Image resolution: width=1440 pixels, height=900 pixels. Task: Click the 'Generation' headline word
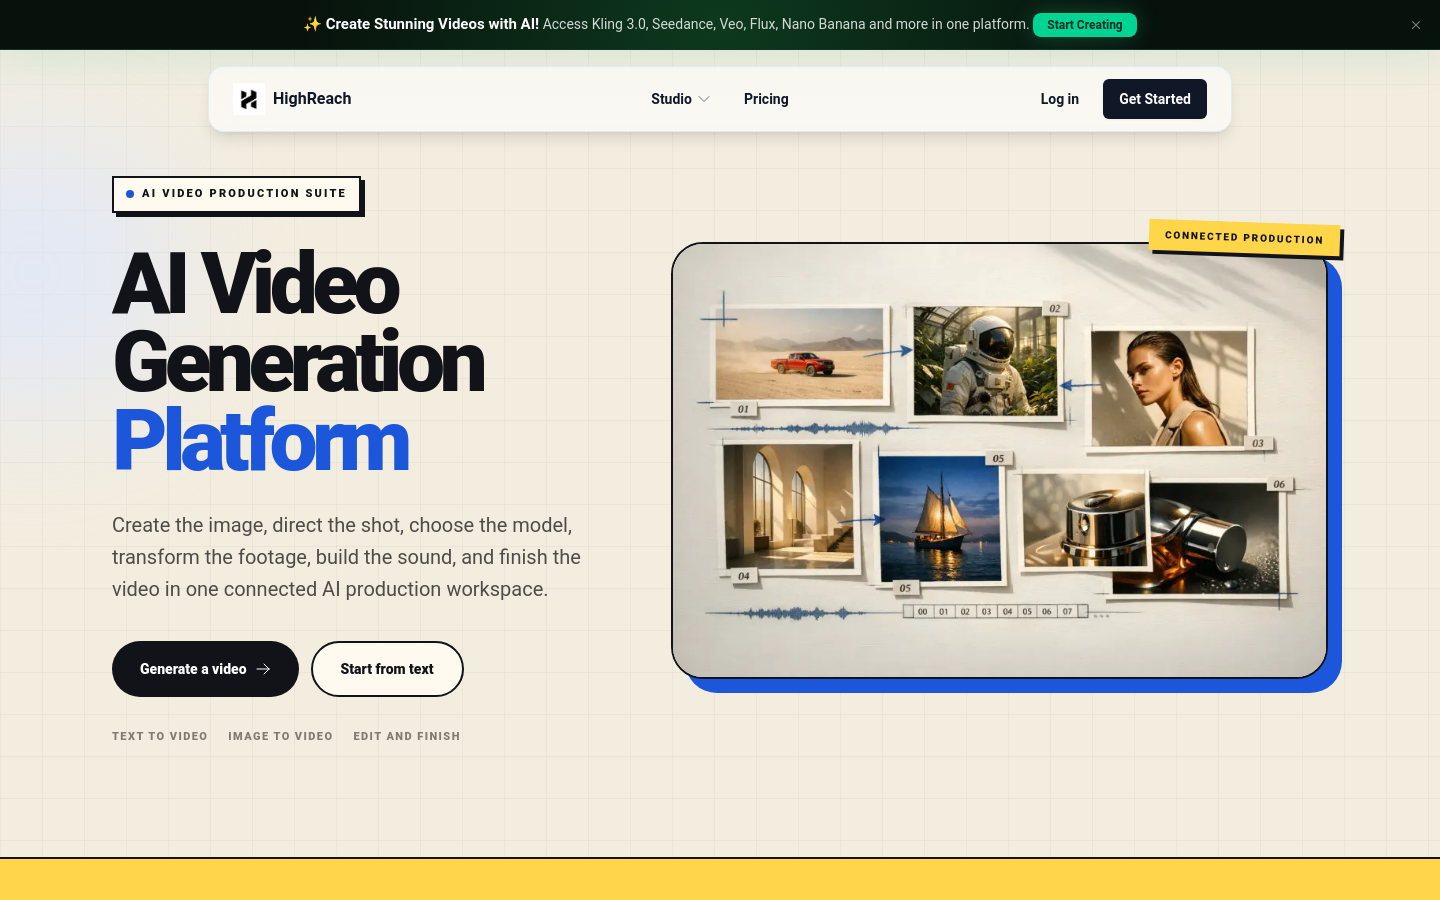pyautogui.click(x=299, y=362)
